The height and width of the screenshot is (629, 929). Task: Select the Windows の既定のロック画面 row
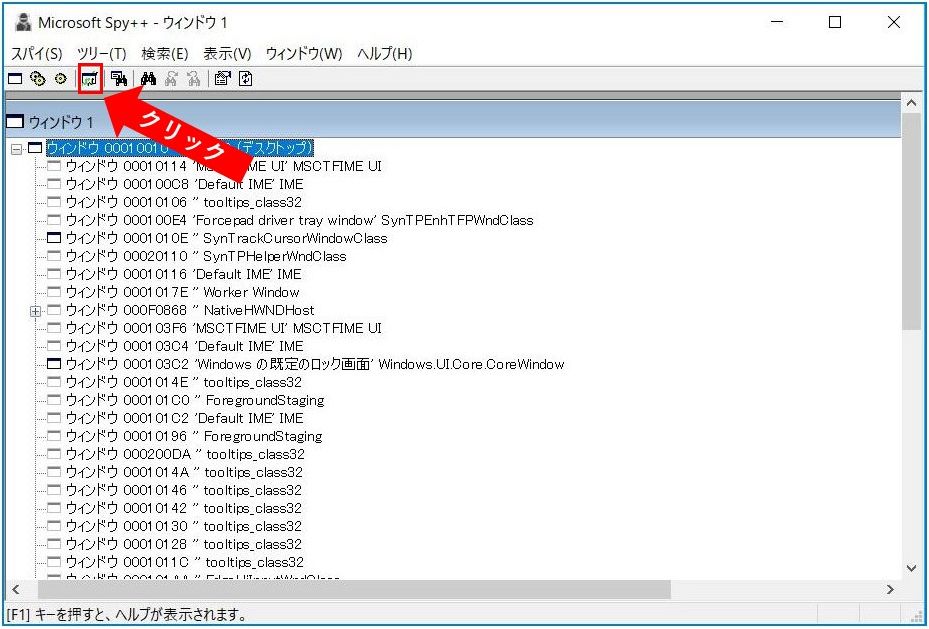tap(315, 364)
